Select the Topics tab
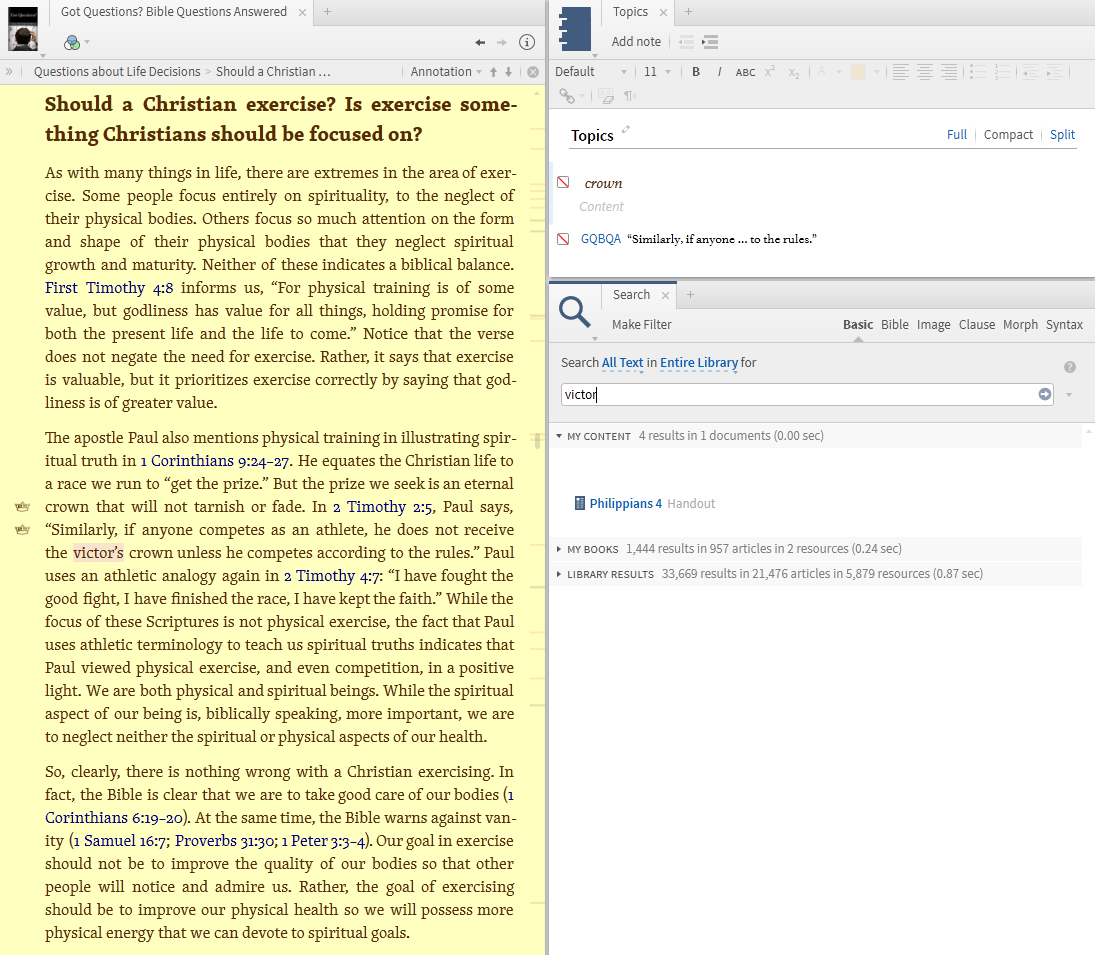1095x955 pixels. (630, 12)
